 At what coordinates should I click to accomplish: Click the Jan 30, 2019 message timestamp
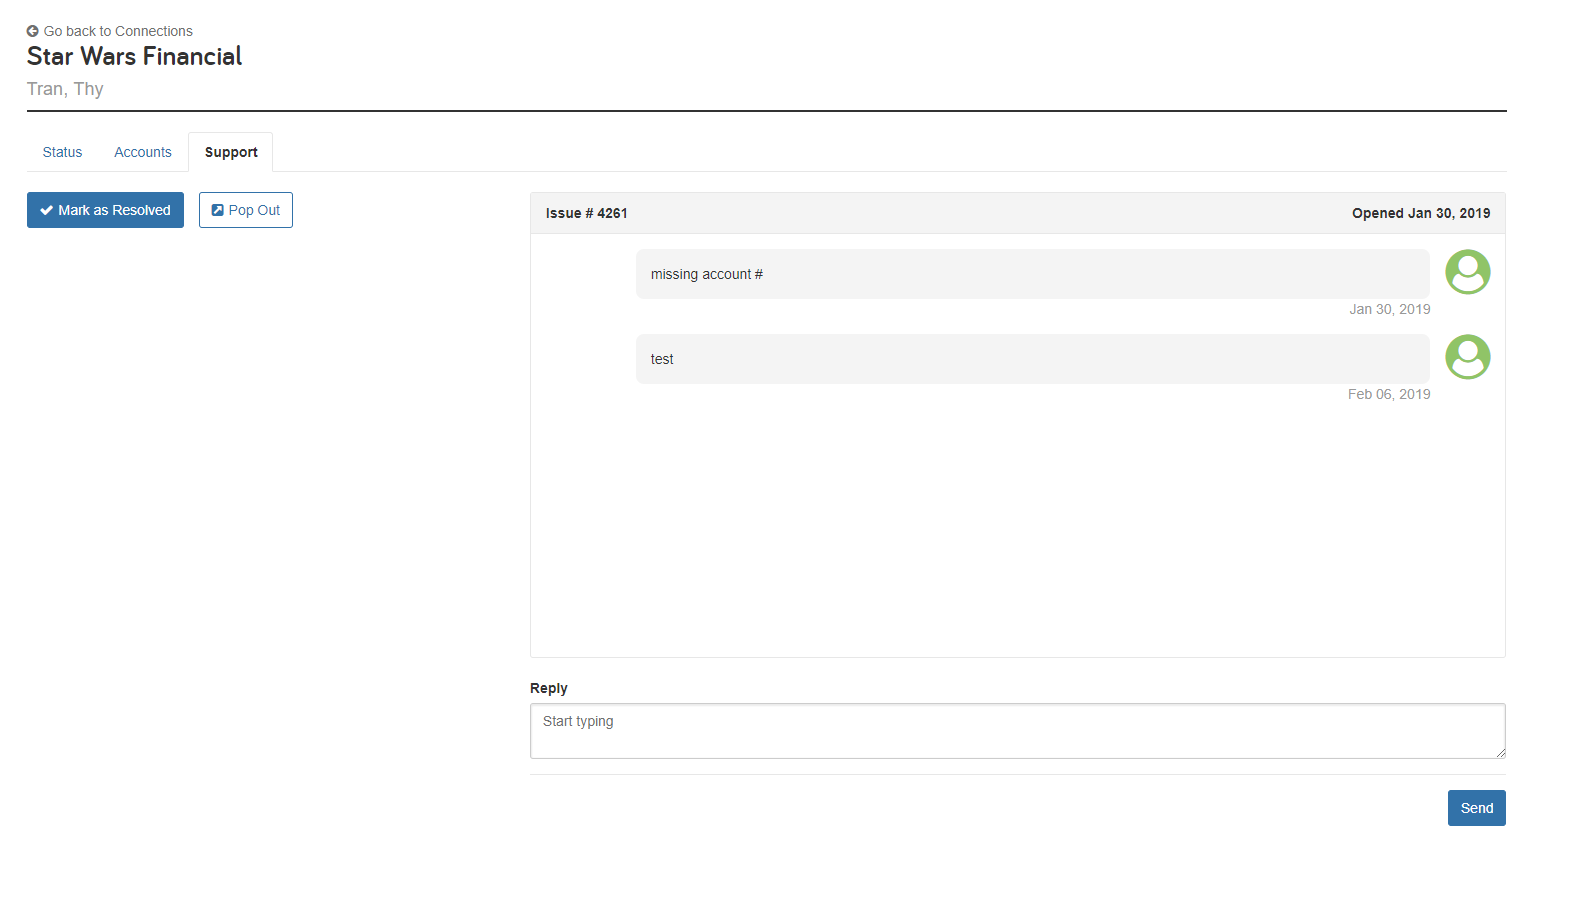tap(1390, 309)
